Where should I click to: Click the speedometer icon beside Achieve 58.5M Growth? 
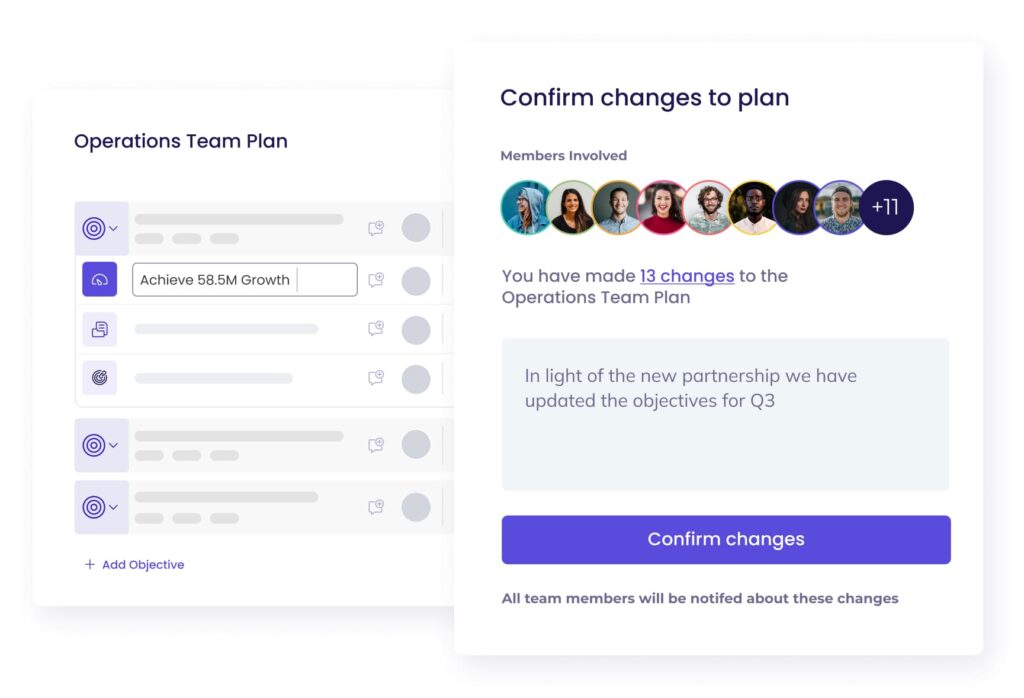99,279
